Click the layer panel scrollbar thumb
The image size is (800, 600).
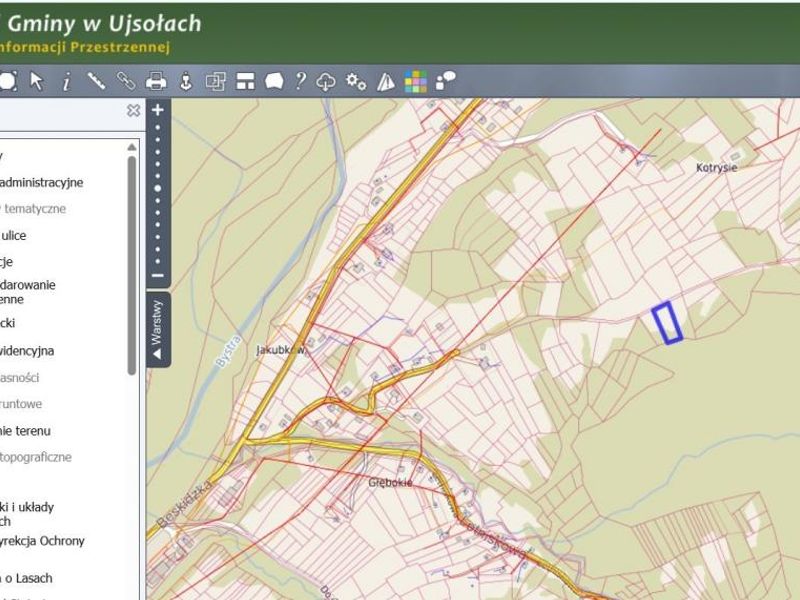(132, 265)
